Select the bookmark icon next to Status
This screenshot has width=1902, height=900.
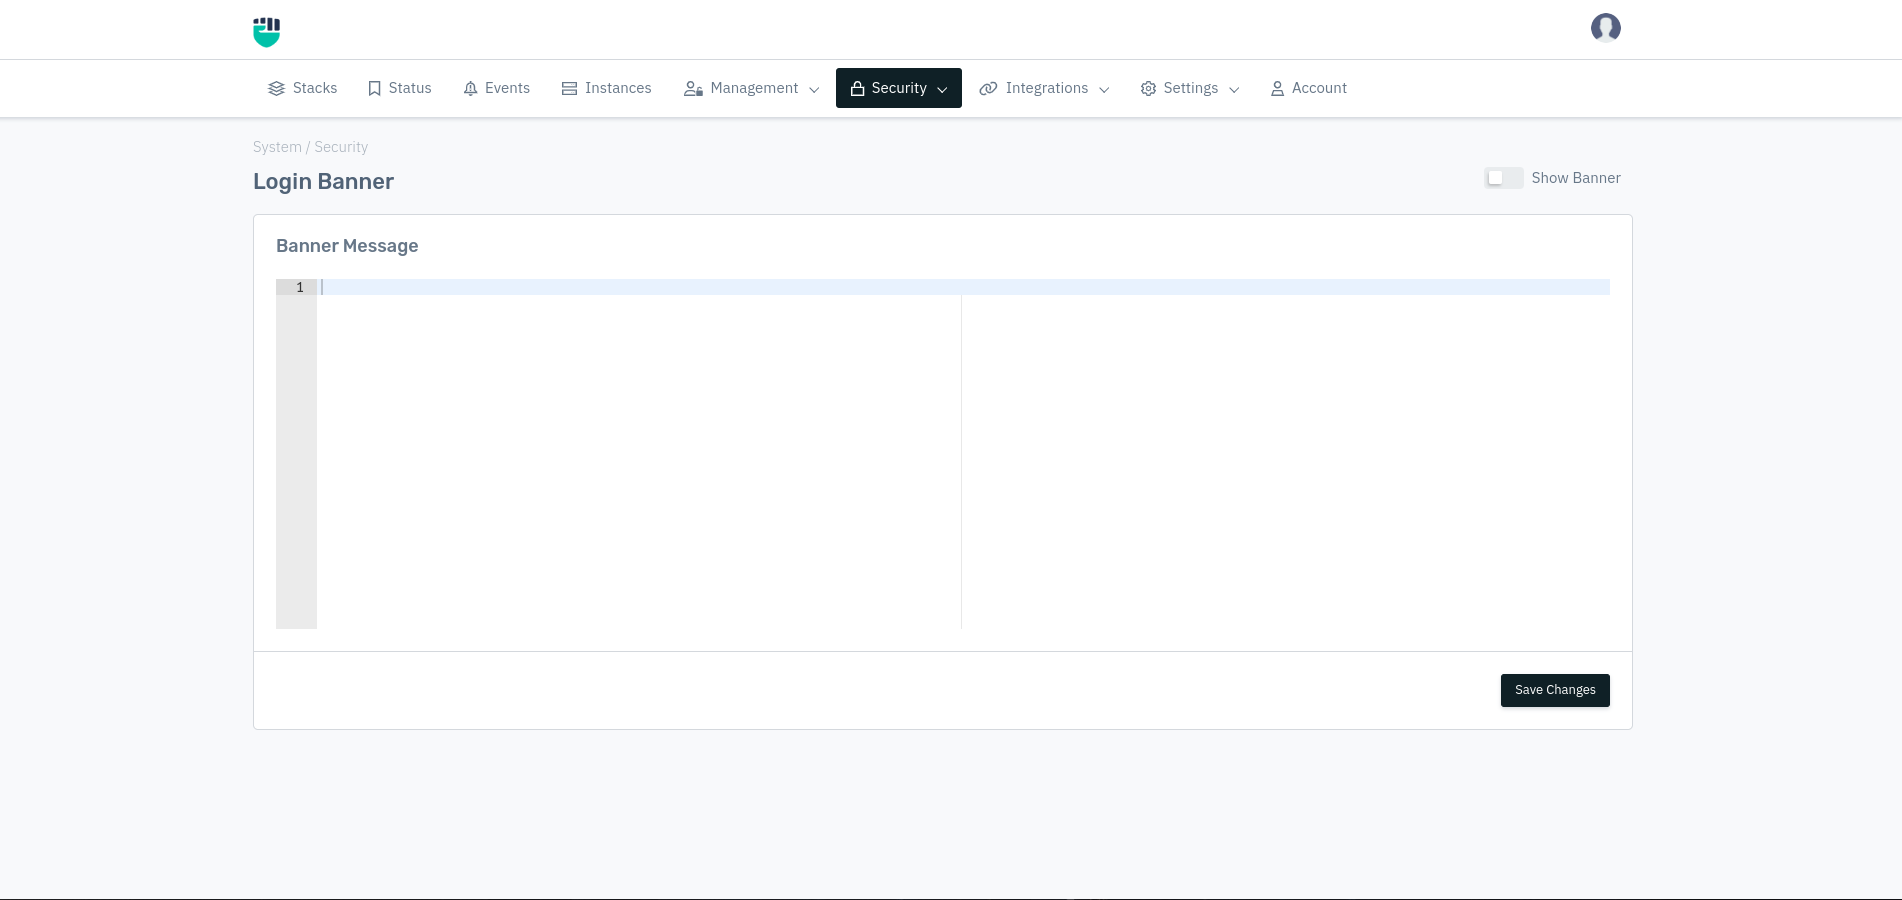[x=374, y=88]
